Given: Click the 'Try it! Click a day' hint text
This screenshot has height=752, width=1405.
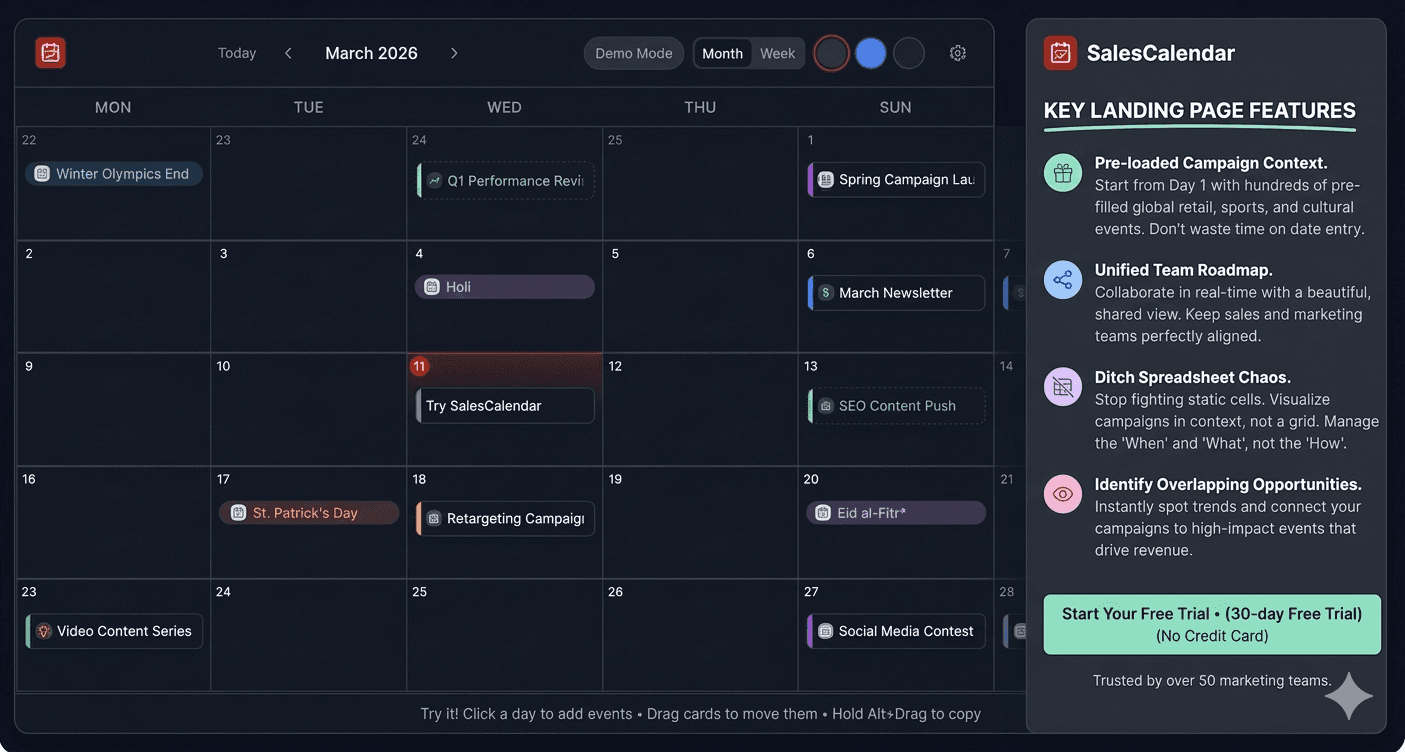Looking at the screenshot, I should pos(701,714).
